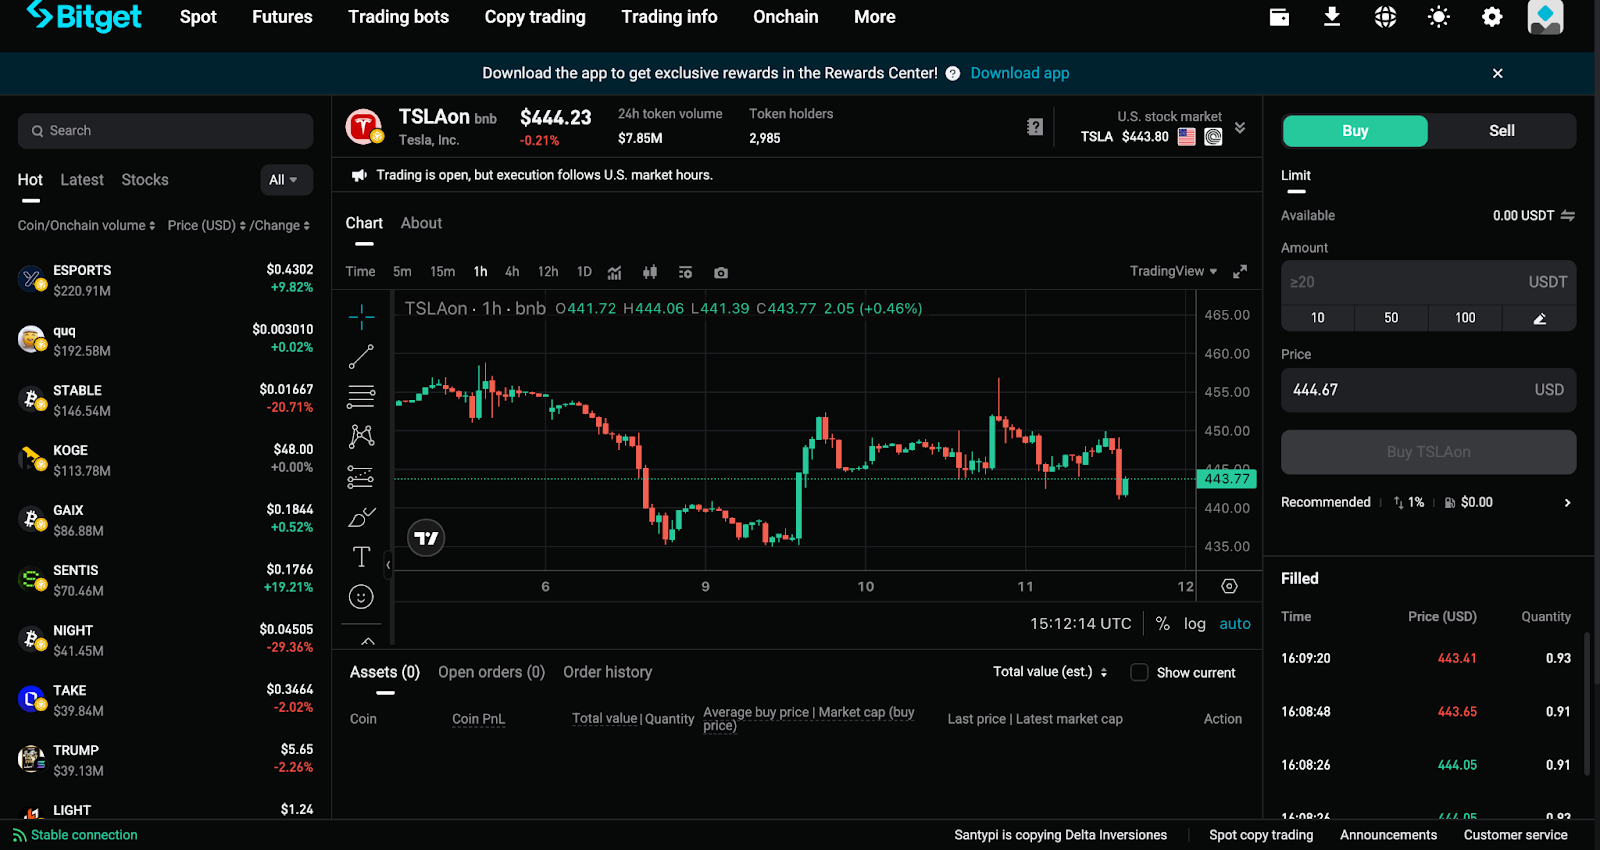Viewport: 1600px width, 850px height.
Task: Edit quick amount presets pencil icon
Action: point(1539,318)
